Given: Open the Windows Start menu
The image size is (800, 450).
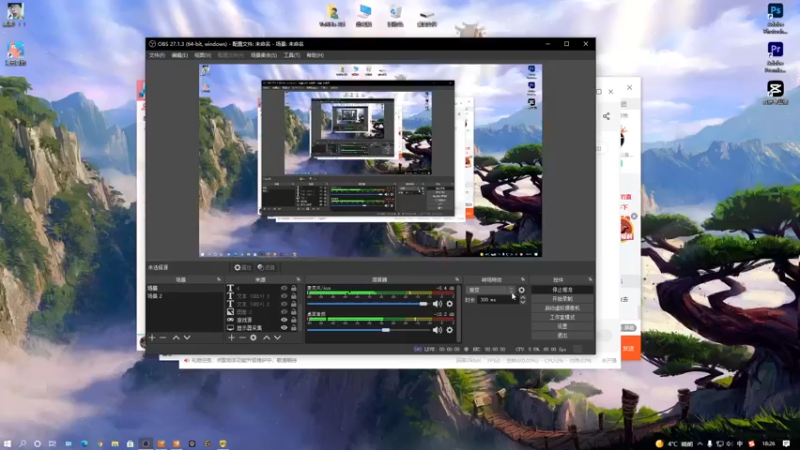Looking at the screenshot, I should 7,444.
